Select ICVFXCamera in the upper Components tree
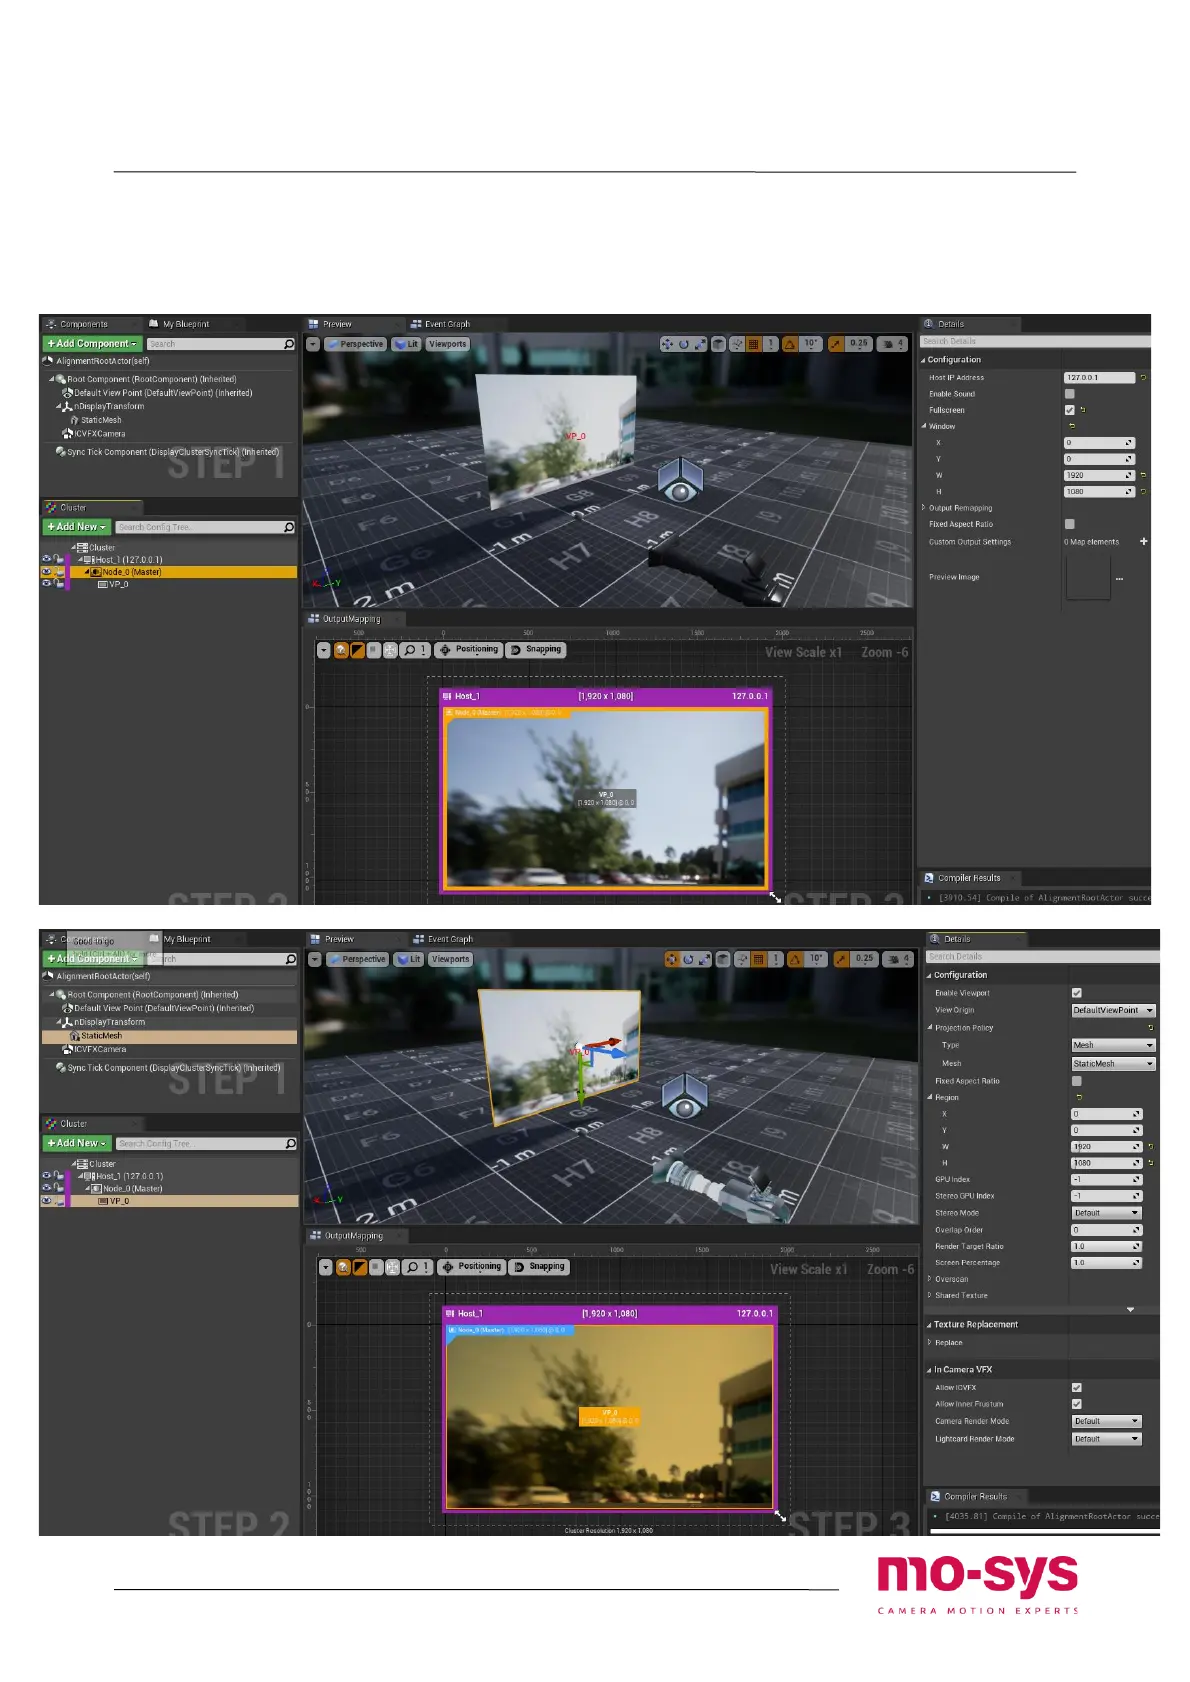 98,434
